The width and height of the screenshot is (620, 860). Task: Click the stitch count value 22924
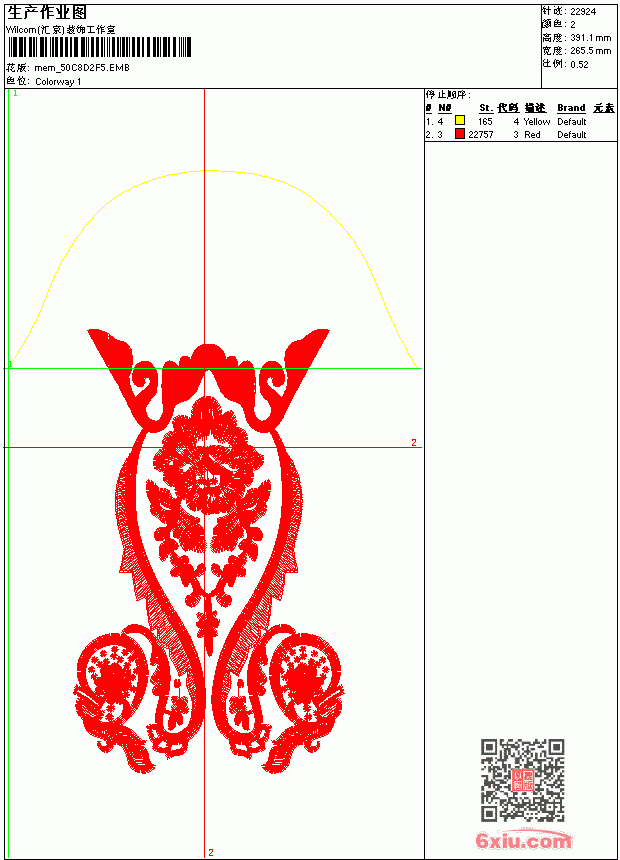[x=583, y=12]
